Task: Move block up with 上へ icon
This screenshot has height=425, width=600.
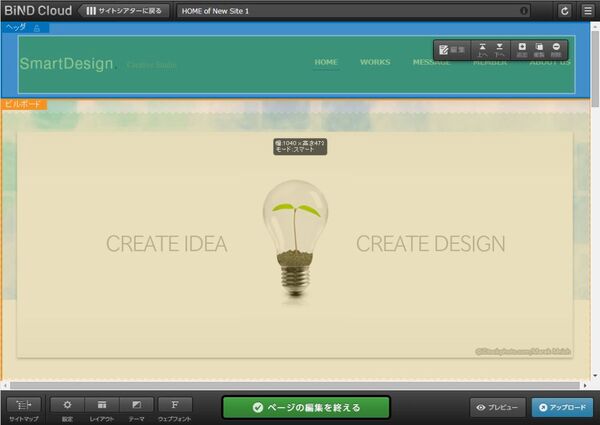Action: (x=483, y=49)
